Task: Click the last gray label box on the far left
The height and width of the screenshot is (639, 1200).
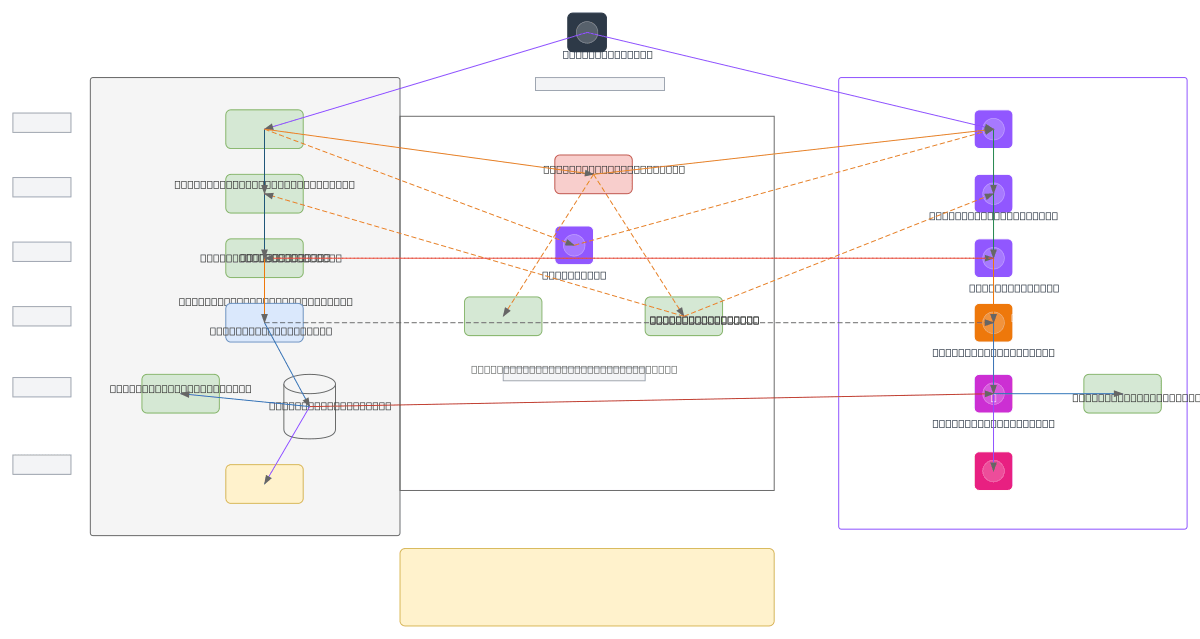Action: click(x=42, y=465)
